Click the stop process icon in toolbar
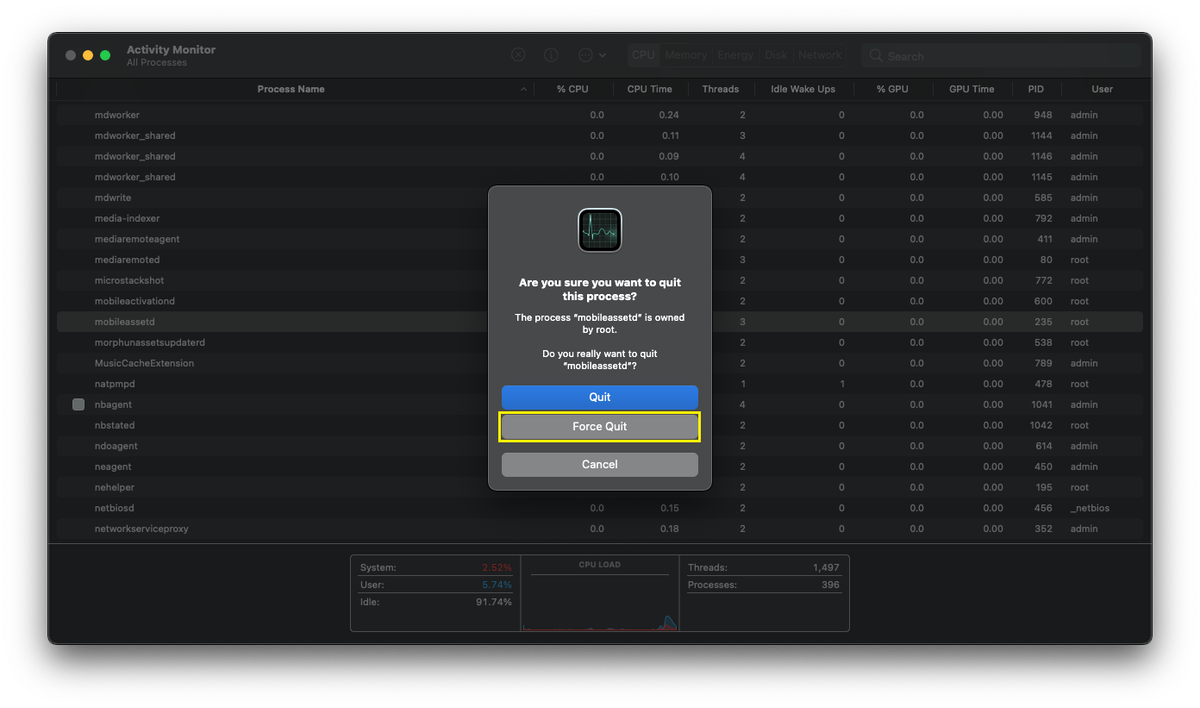1200x708 pixels. click(518, 54)
